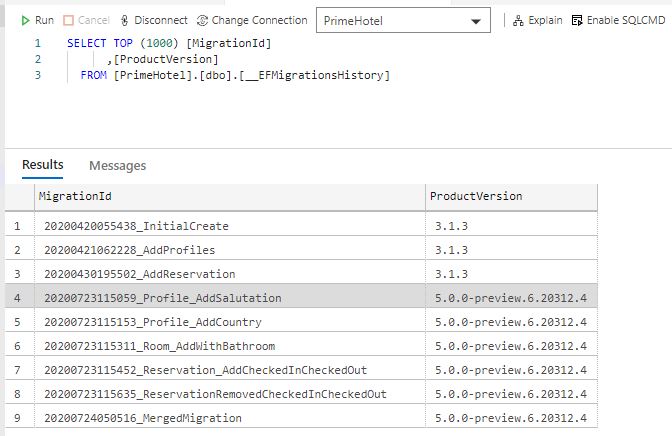Click the Cancel square stop icon
Viewport: 672px width, 436px height.
[68, 20]
